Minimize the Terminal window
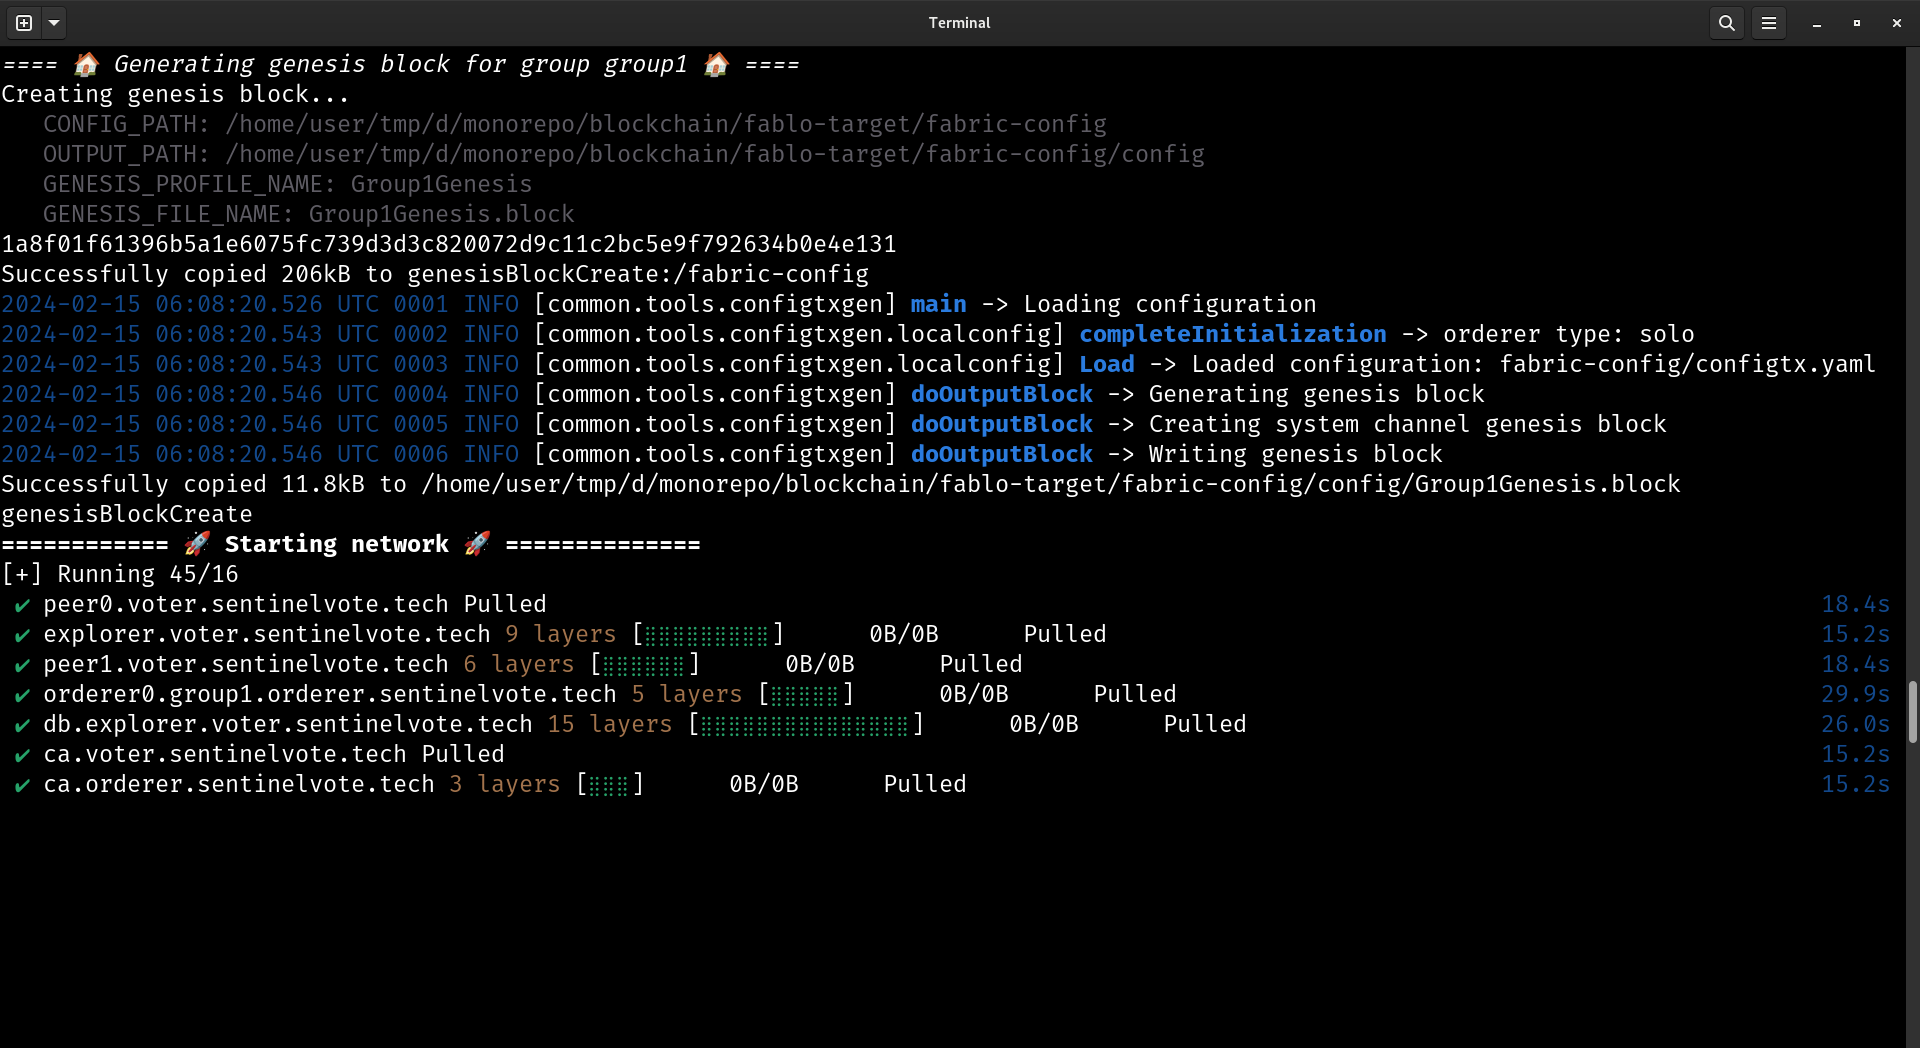 1817,22
